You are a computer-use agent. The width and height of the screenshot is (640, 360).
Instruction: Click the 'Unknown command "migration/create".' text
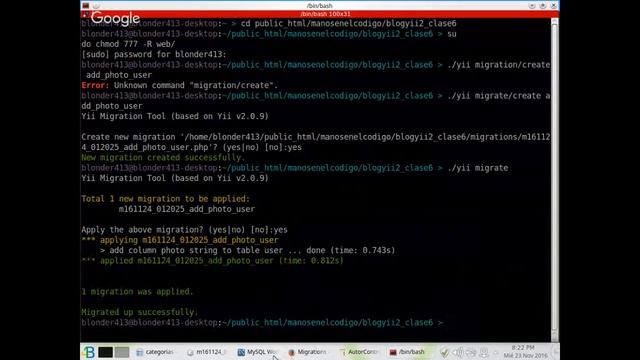pos(196,85)
